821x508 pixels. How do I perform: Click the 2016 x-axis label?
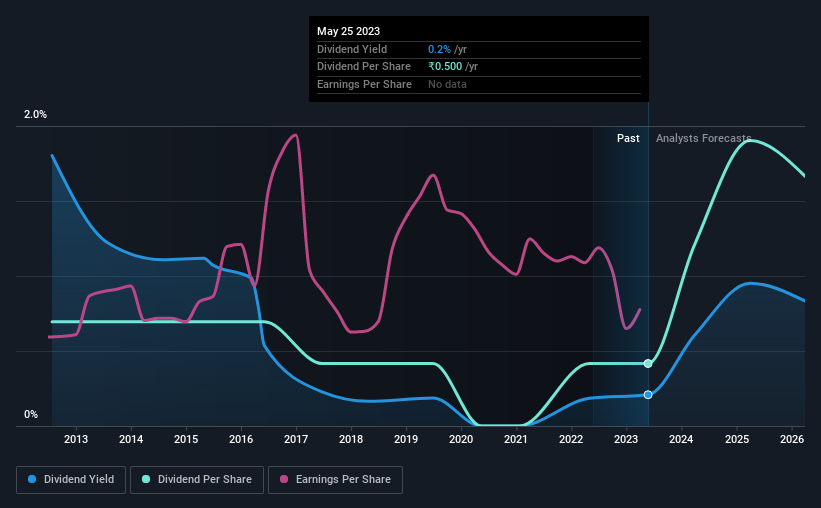tap(241, 439)
